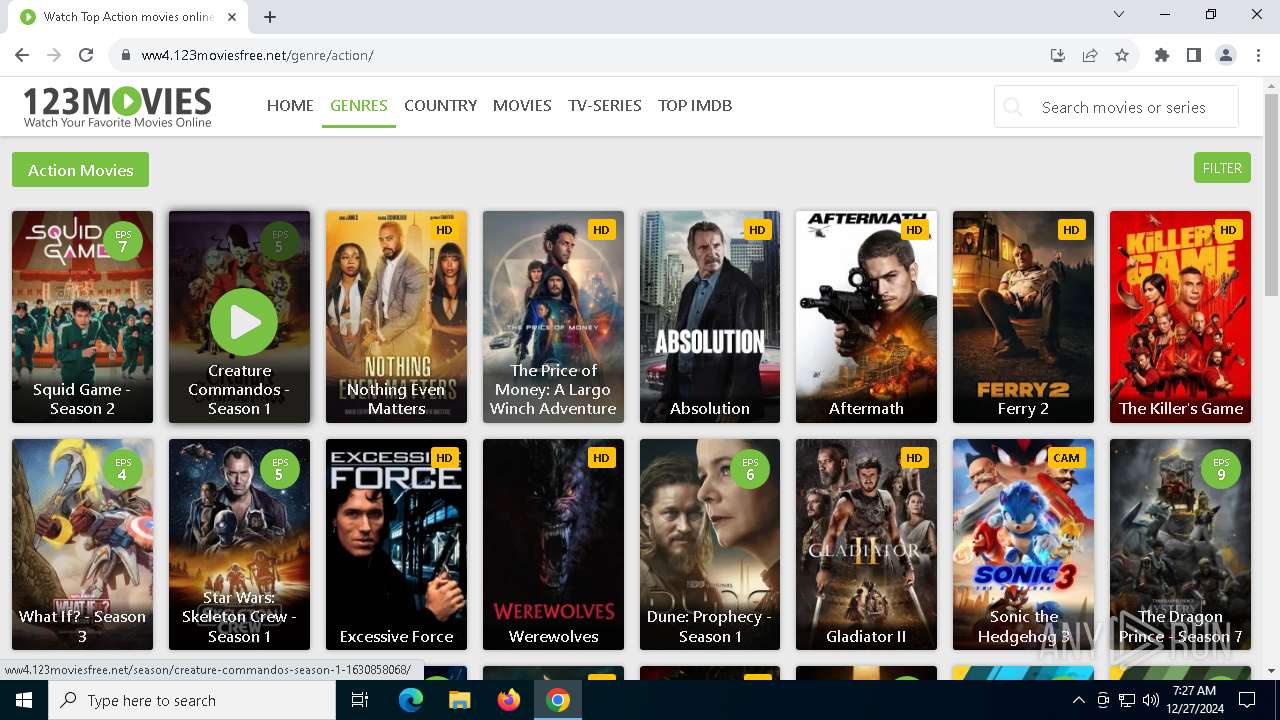Image resolution: width=1280 pixels, height=720 pixels.
Task: Open File Explorer from taskbar
Action: pos(459,700)
